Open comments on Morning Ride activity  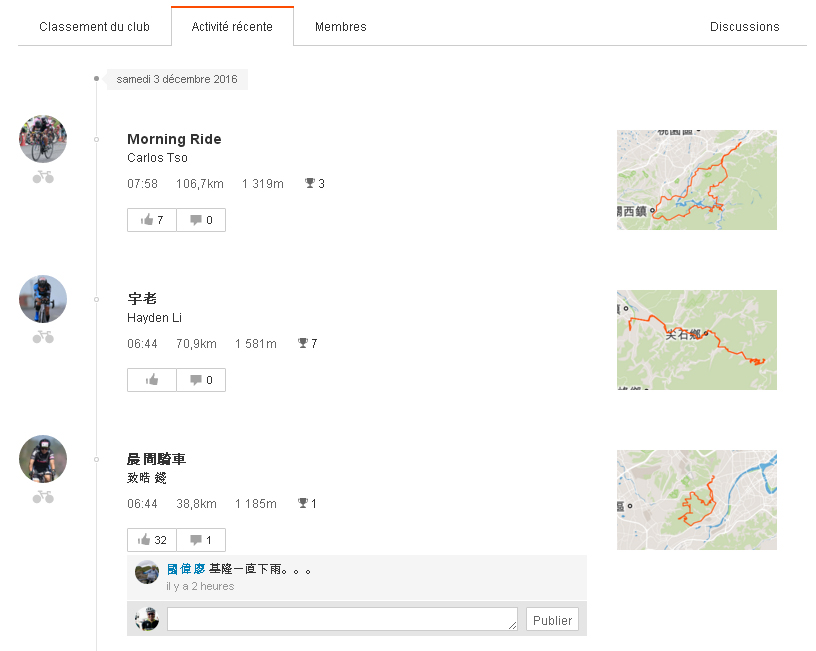pos(201,220)
